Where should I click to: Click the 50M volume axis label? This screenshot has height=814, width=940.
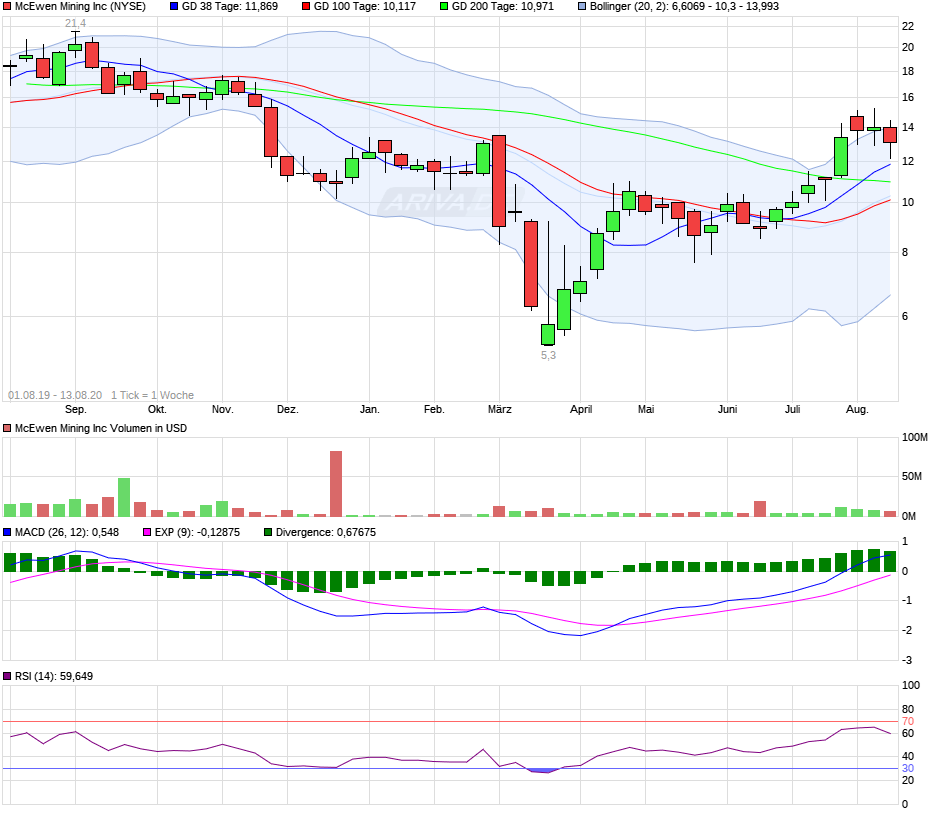(912, 477)
